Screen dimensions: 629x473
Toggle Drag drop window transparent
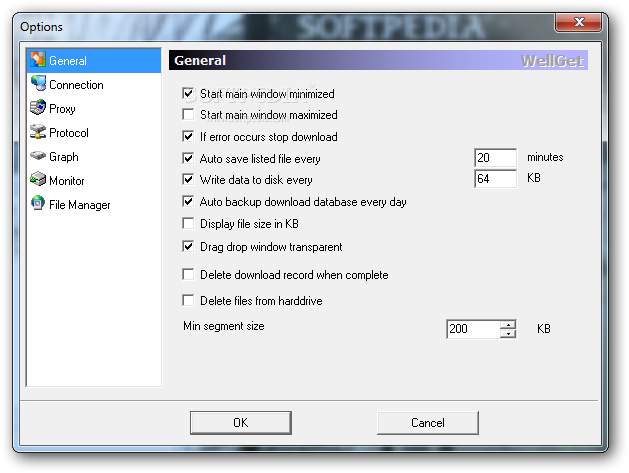188,246
